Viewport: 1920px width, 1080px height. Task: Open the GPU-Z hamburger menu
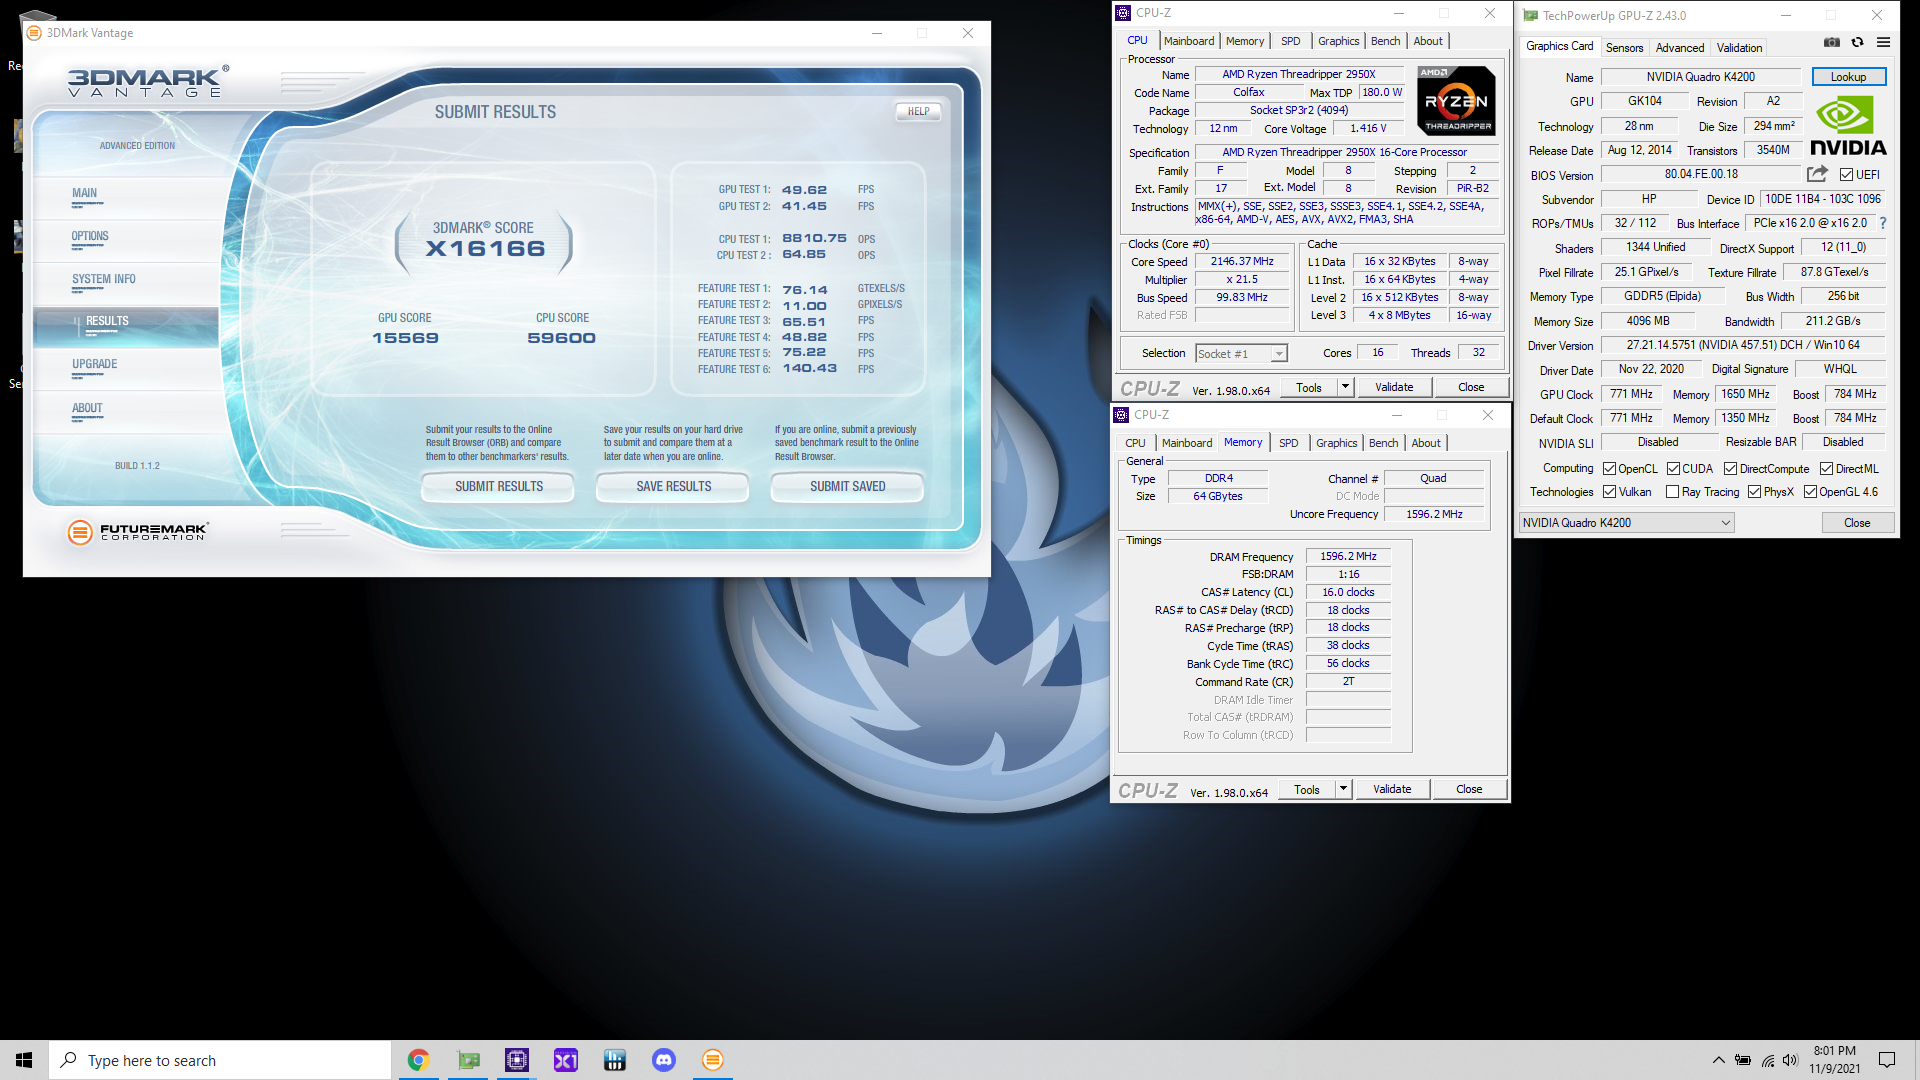pyautogui.click(x=1883, y=42)
